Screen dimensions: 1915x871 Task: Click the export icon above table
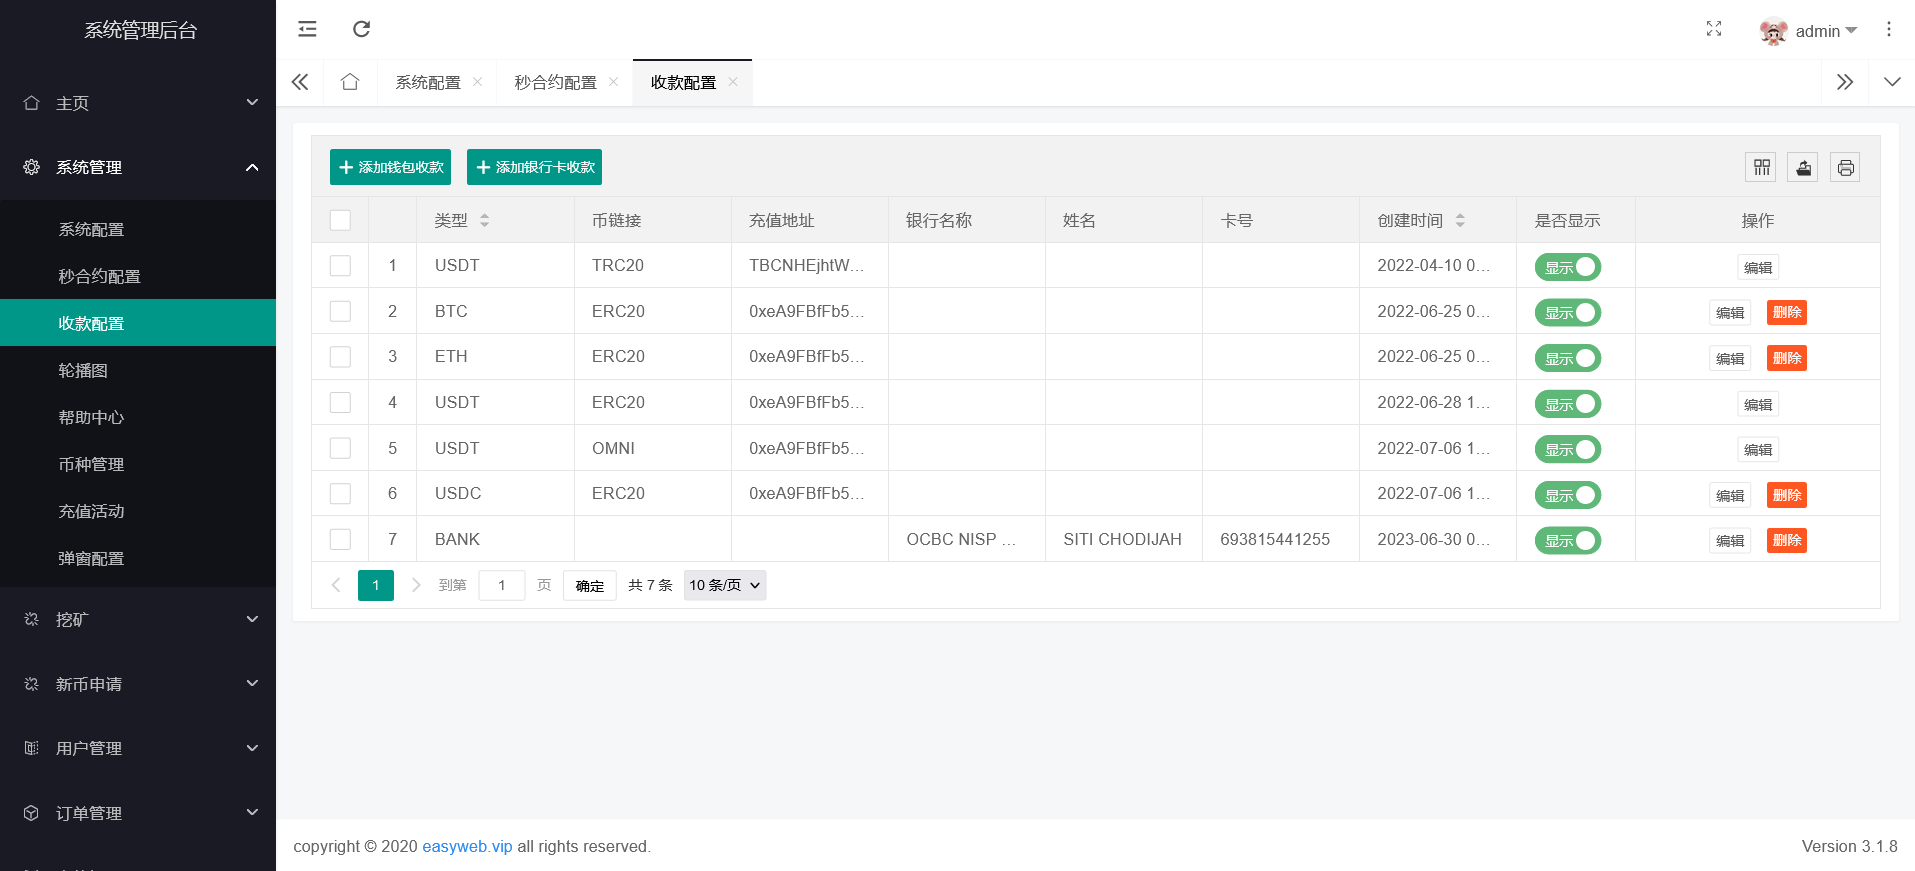tap(1803, 168)
